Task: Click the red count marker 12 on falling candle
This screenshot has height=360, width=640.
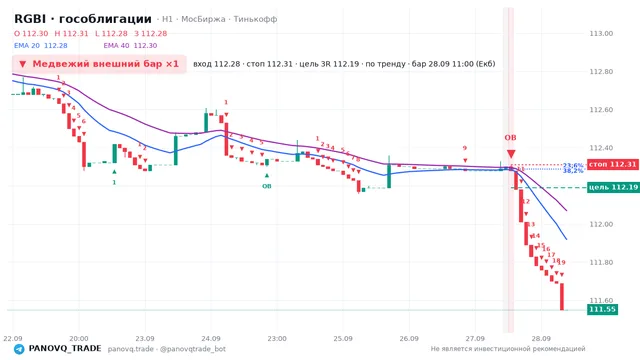Action: click(526, 201)
